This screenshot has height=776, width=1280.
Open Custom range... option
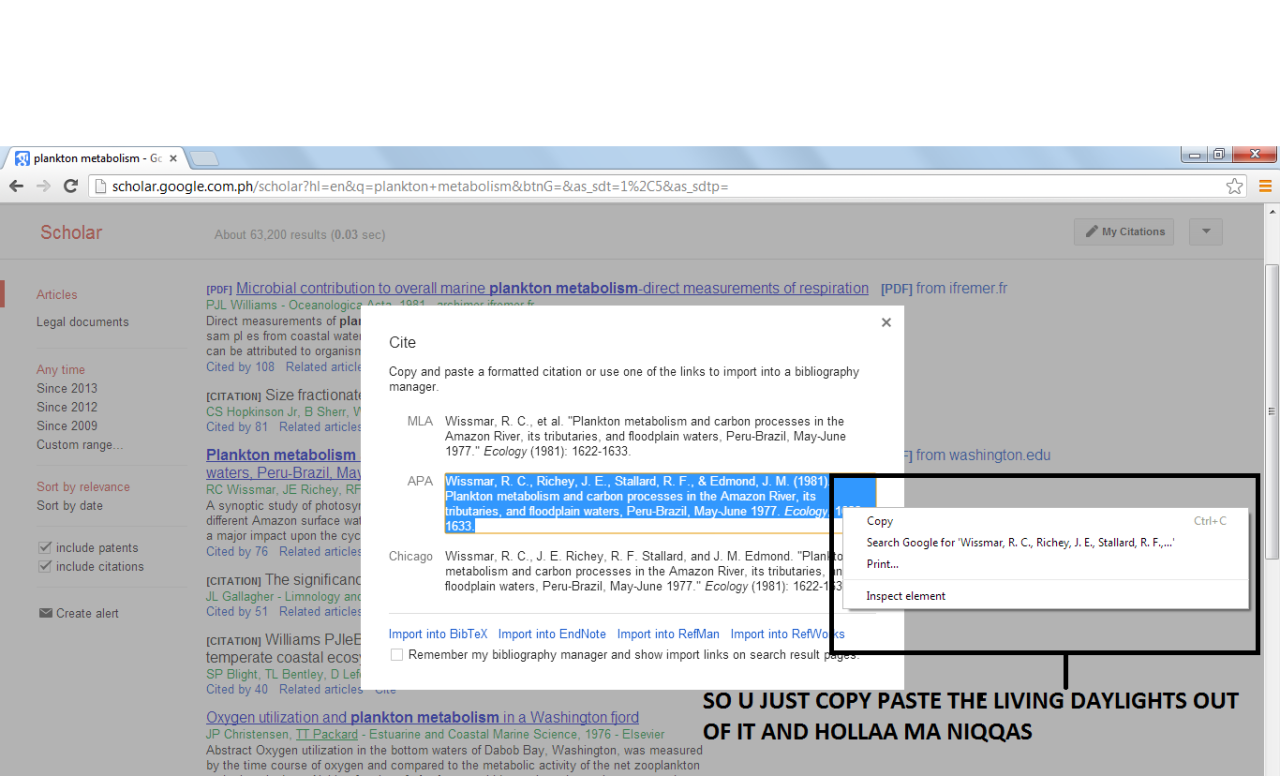coord(80,445)
